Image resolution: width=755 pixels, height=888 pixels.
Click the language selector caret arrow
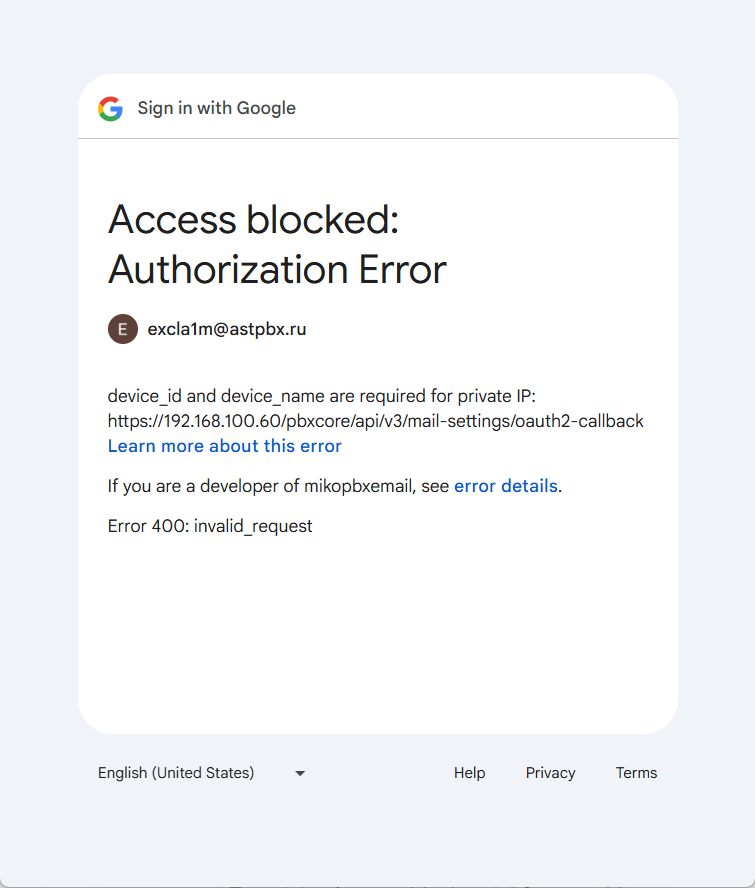click(x=300, y=773)
